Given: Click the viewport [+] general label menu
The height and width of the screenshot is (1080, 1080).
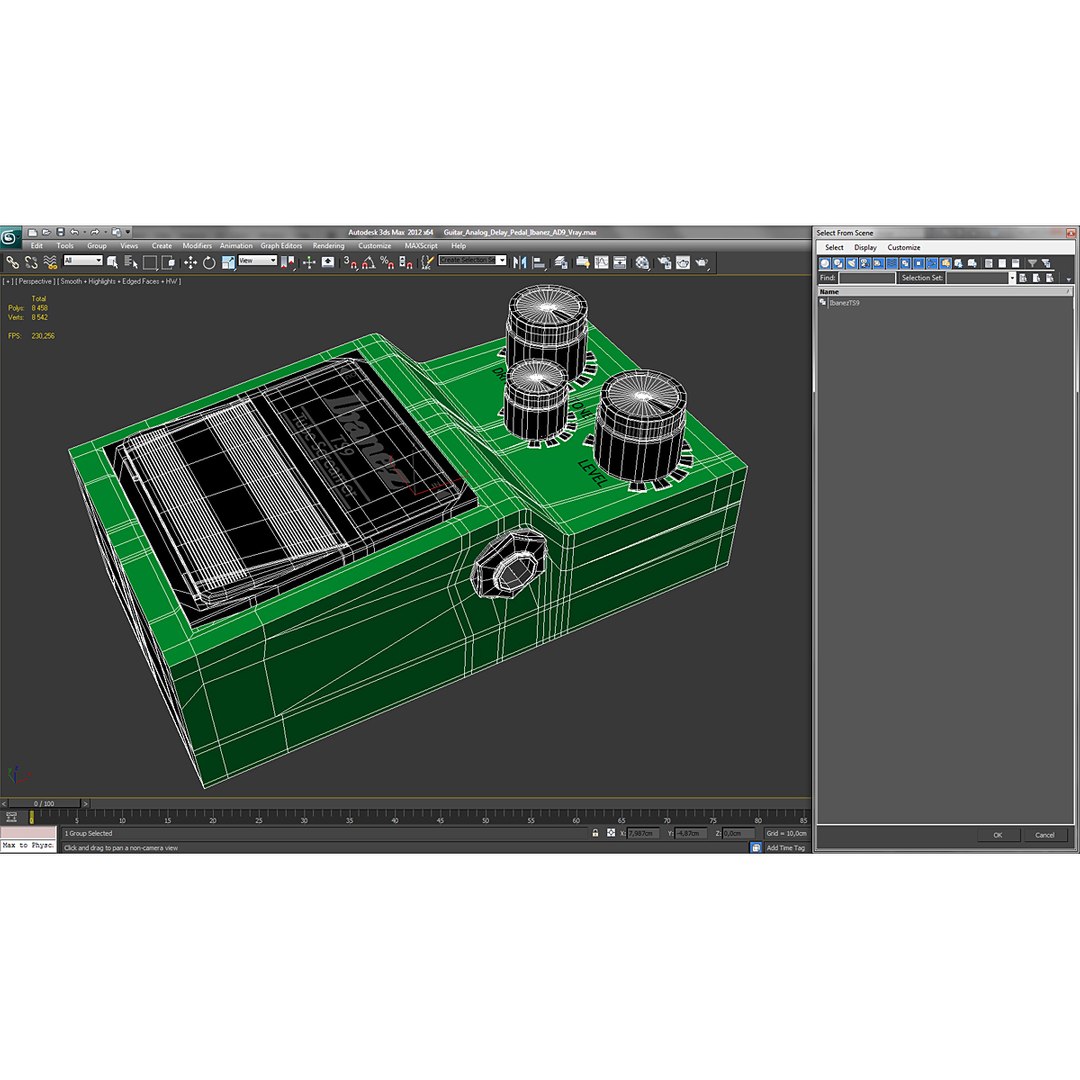Looking at the screenshot, I should coord(8,282).
